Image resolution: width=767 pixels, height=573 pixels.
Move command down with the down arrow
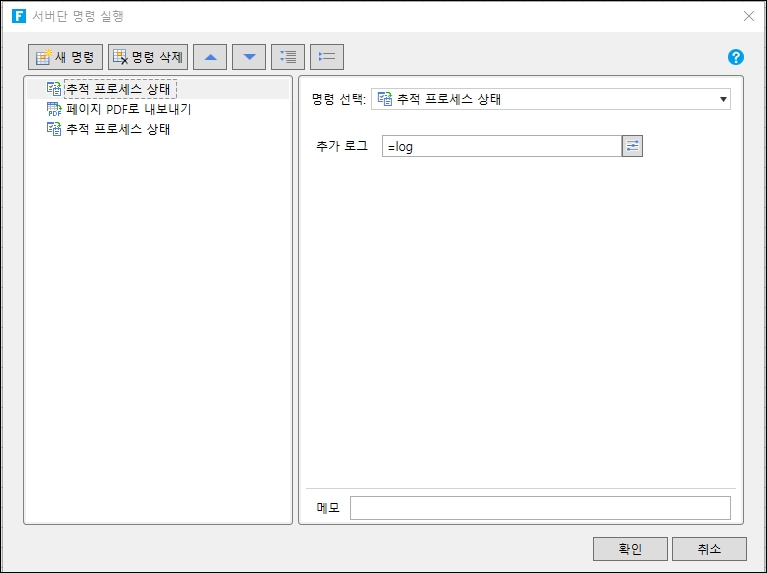[x=249, y=57]
